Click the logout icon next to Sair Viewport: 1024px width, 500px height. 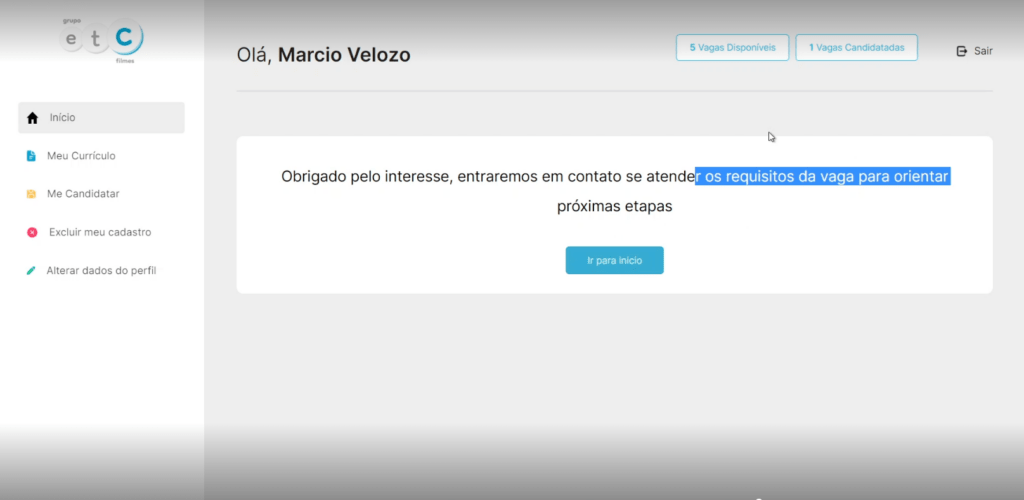(962, 51)
